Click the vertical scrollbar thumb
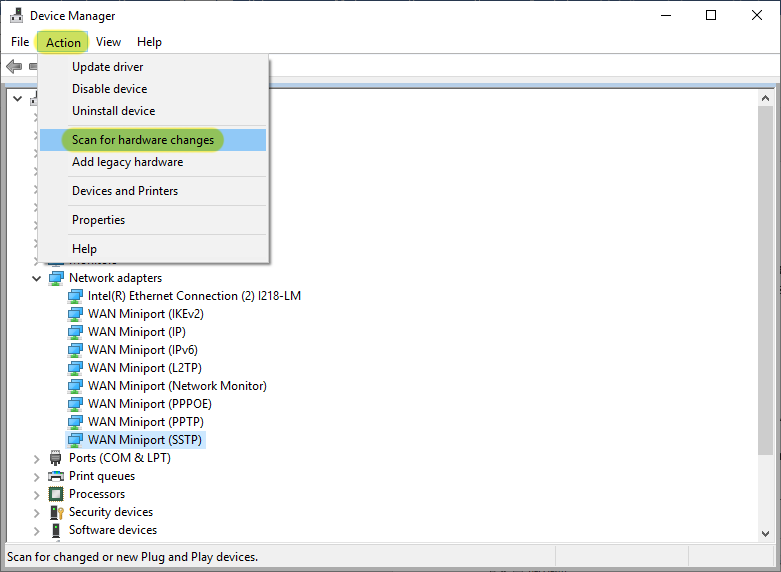Image resolution: width=781 pixels, height=572 pixels. (x=766, y=280)
